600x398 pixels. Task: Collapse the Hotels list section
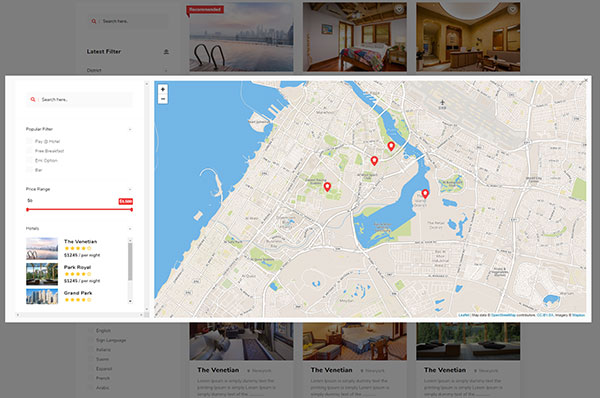pyautogui.click(x=130, y=229)
